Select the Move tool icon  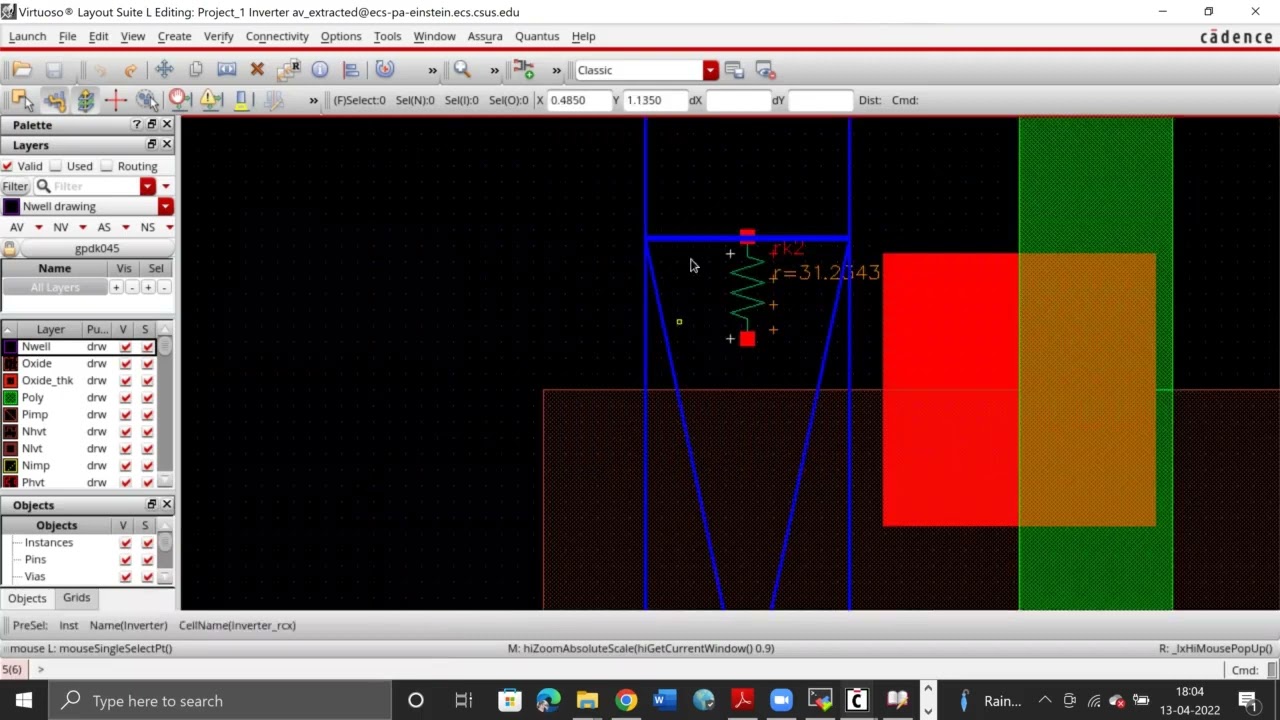(164, 70)
